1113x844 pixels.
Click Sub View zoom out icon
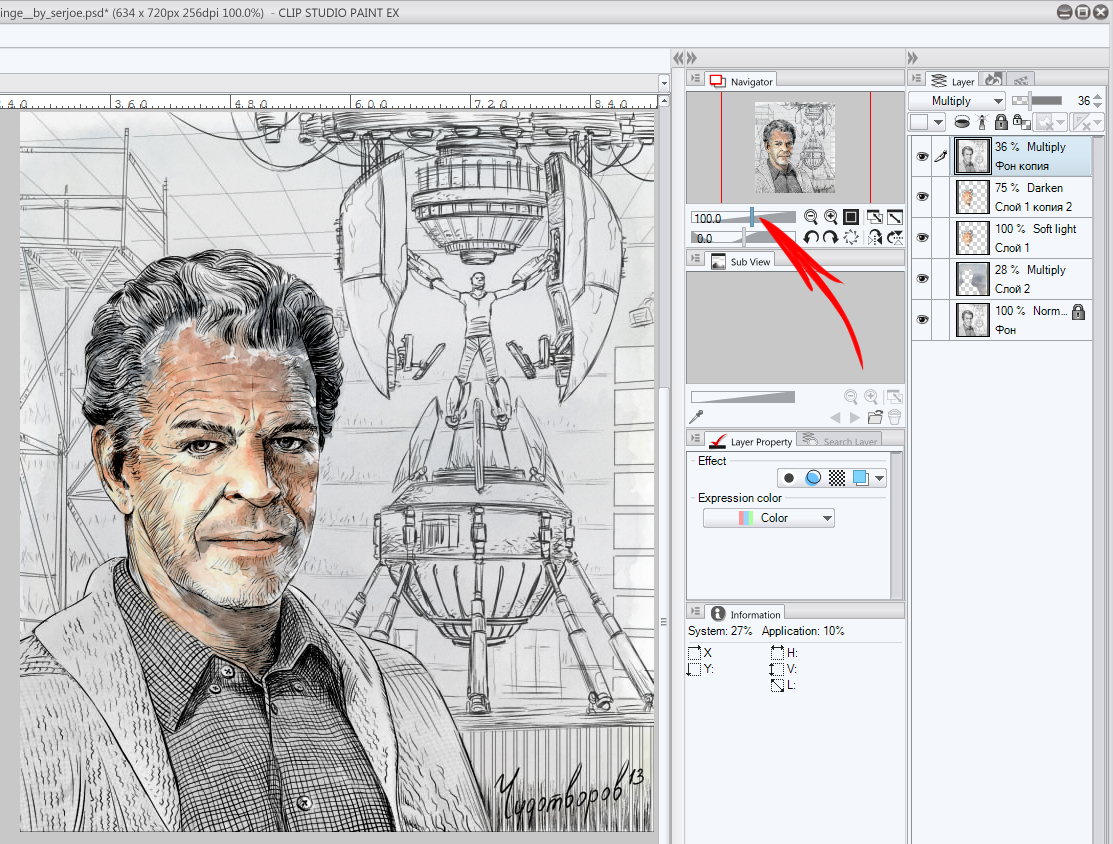(850, 397)
